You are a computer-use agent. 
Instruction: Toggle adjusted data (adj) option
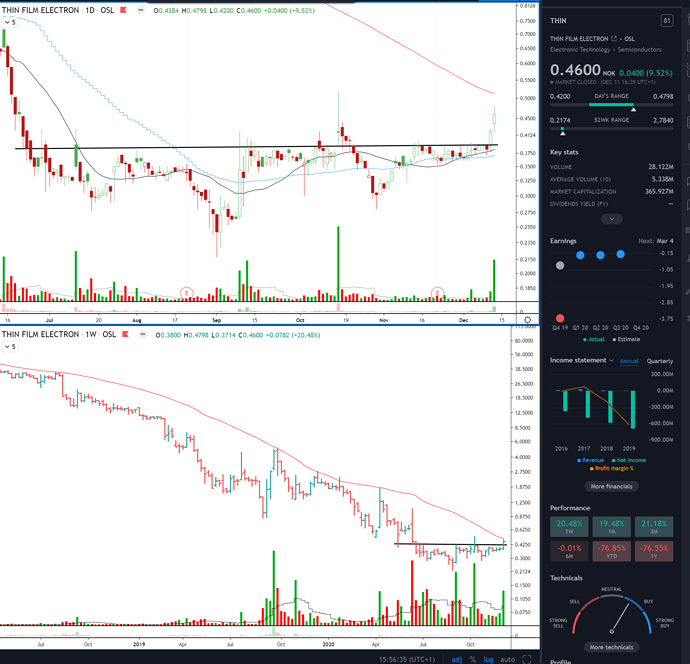click(457, 659)
